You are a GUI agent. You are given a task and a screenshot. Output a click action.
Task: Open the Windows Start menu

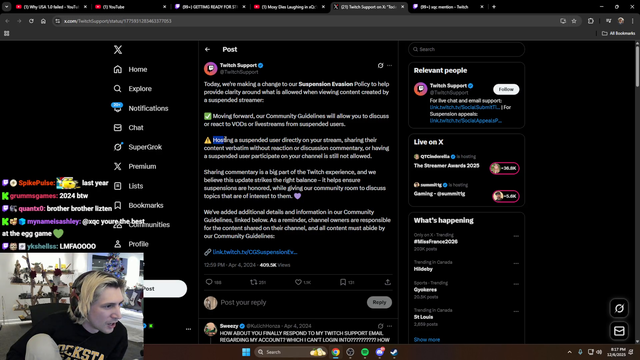[x=246, y=352]
